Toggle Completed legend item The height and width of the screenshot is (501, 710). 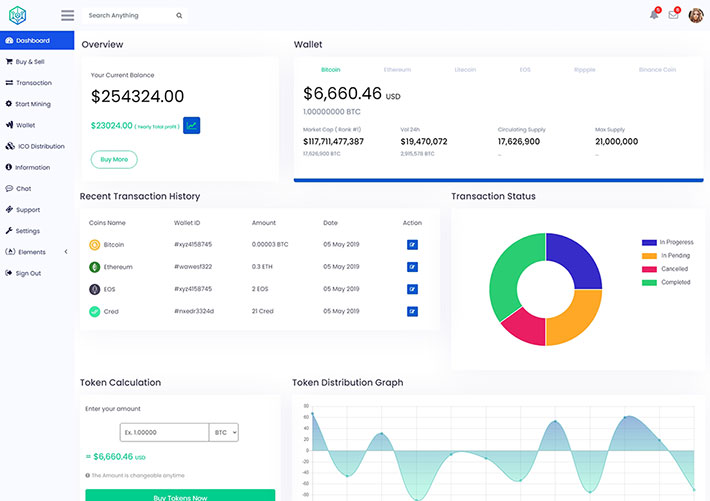(x=668, y=282)
